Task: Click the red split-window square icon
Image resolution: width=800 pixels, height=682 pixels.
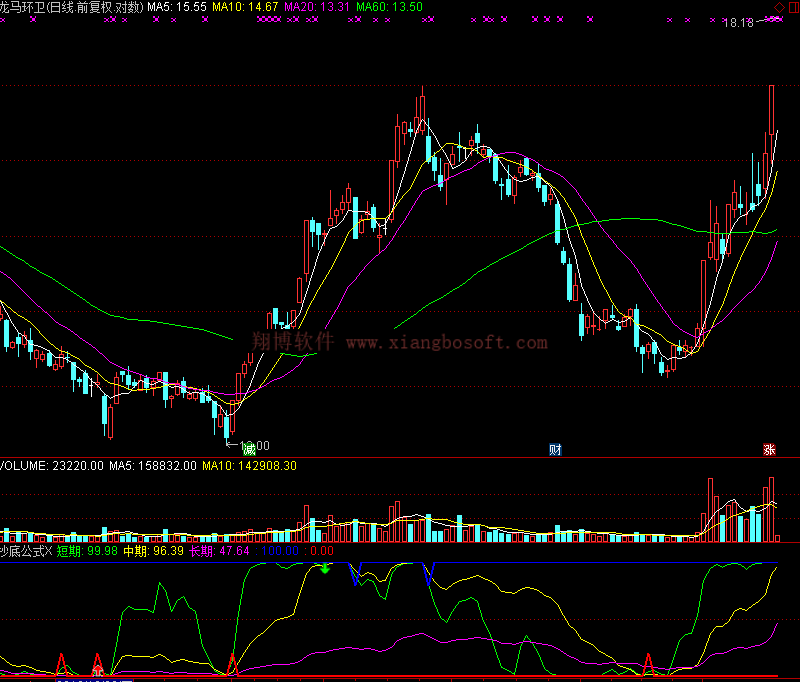Action: (x=794, y=7)
